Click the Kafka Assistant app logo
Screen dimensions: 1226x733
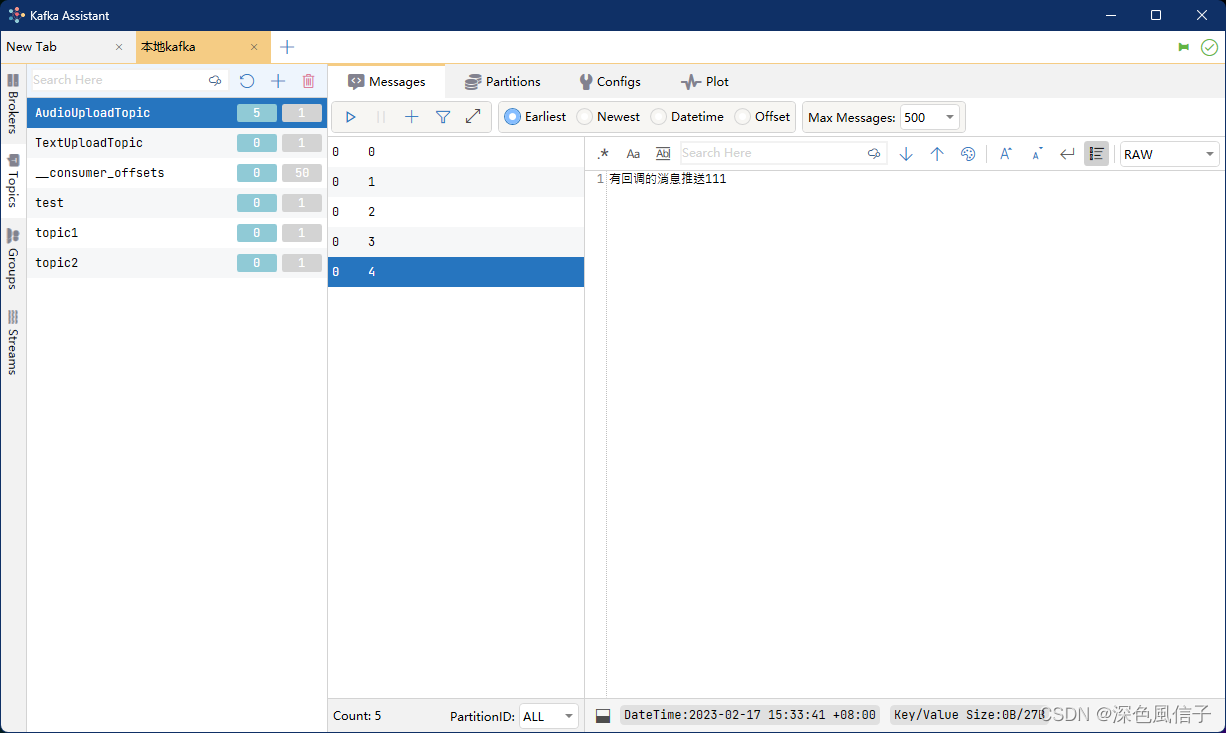17,15
